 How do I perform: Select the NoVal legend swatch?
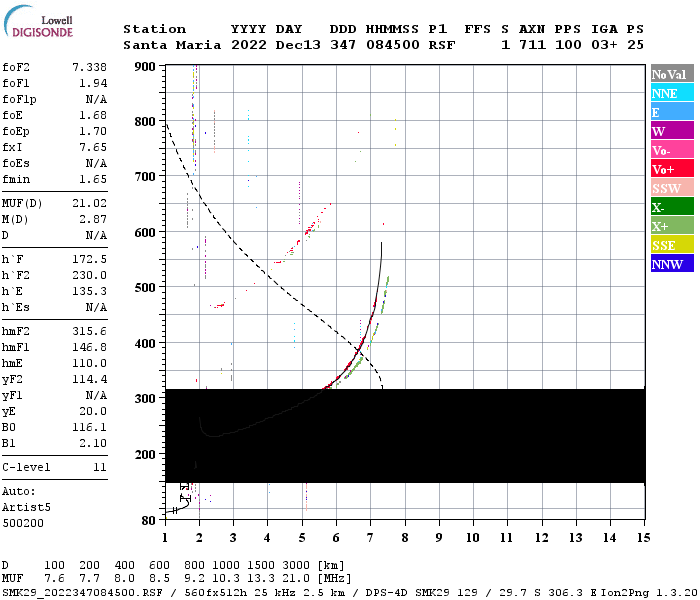click(x=672, y=74)
